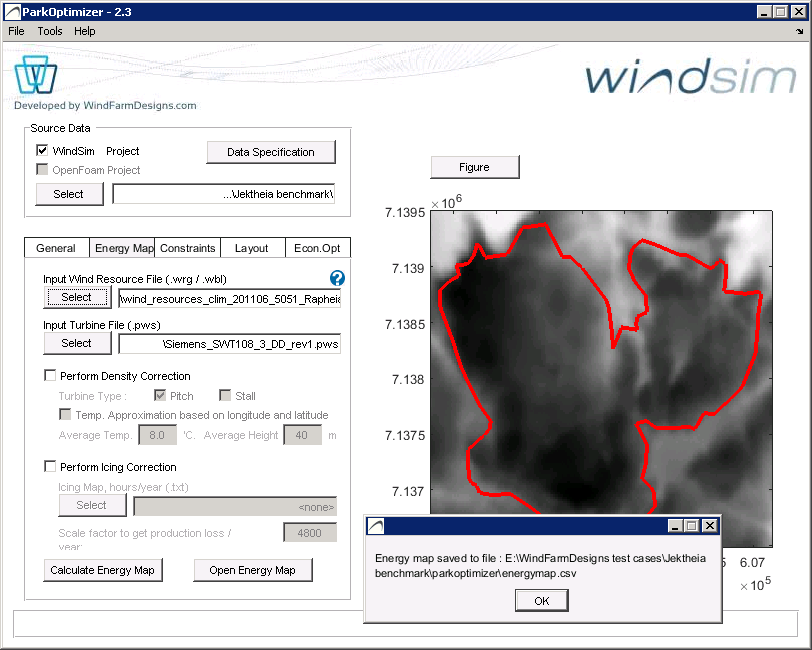Image resolution: width=812 pixels, height=650 pixels.
Task: Click the Siemens_SWT108 turbine file field
Action: [x=230, y=344]
